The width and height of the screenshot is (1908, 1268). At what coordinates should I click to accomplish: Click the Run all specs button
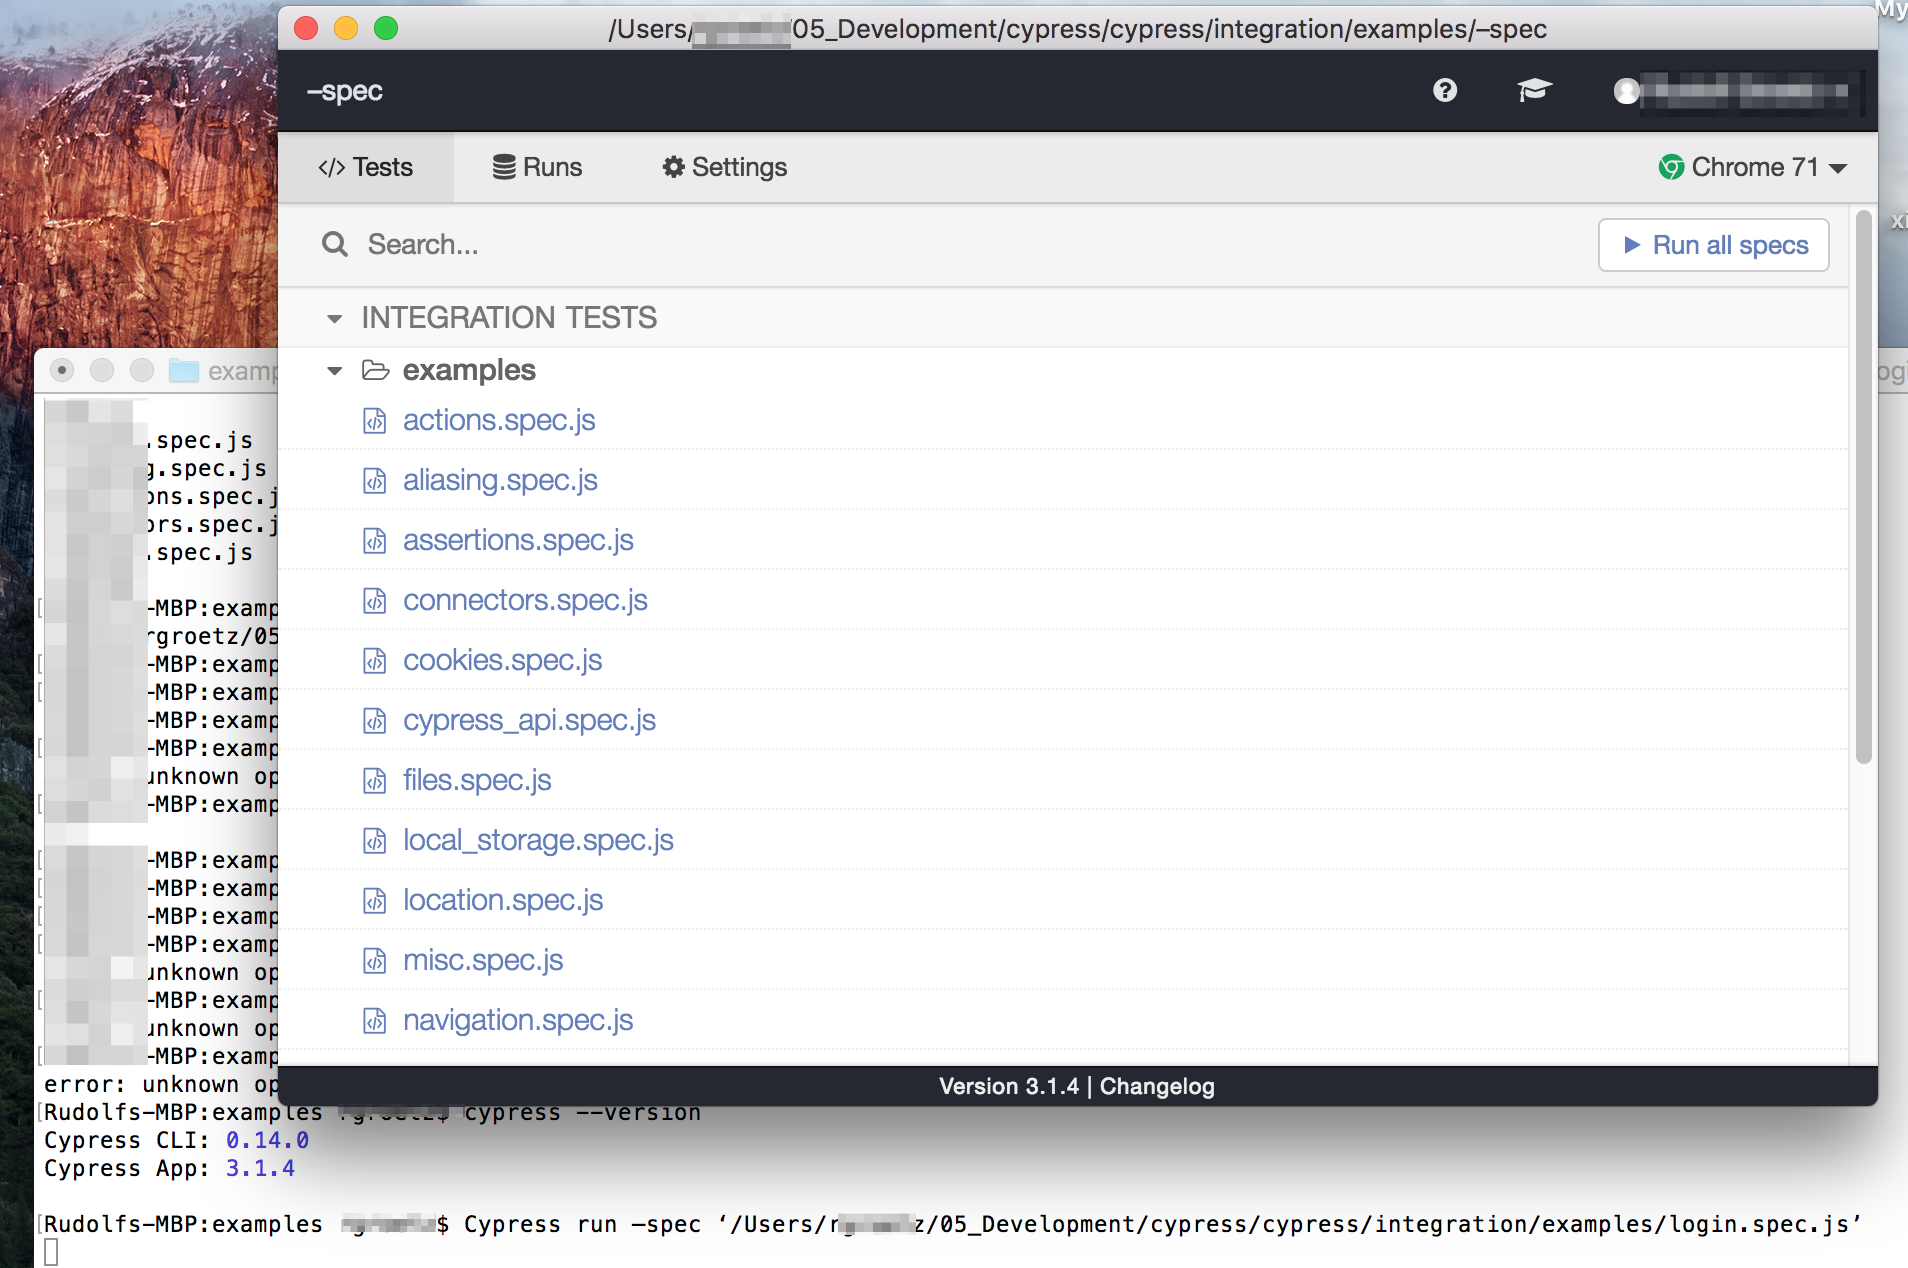[1712, 245]
